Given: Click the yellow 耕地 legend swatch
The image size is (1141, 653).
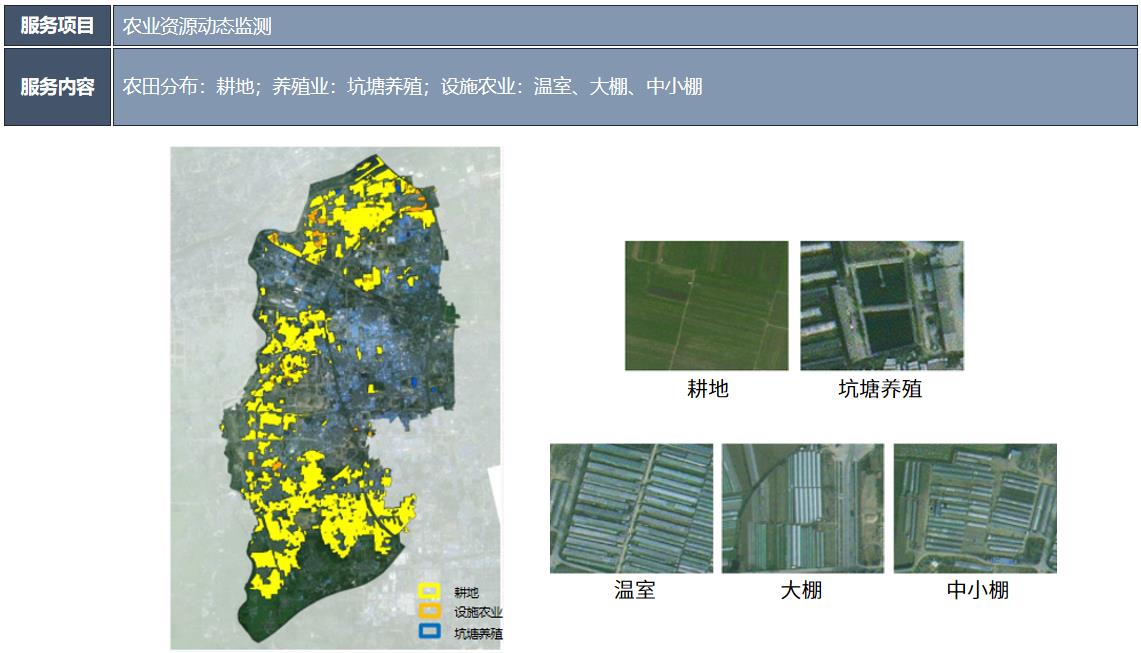Looking at the screenshot, I should tap(429, 592).
